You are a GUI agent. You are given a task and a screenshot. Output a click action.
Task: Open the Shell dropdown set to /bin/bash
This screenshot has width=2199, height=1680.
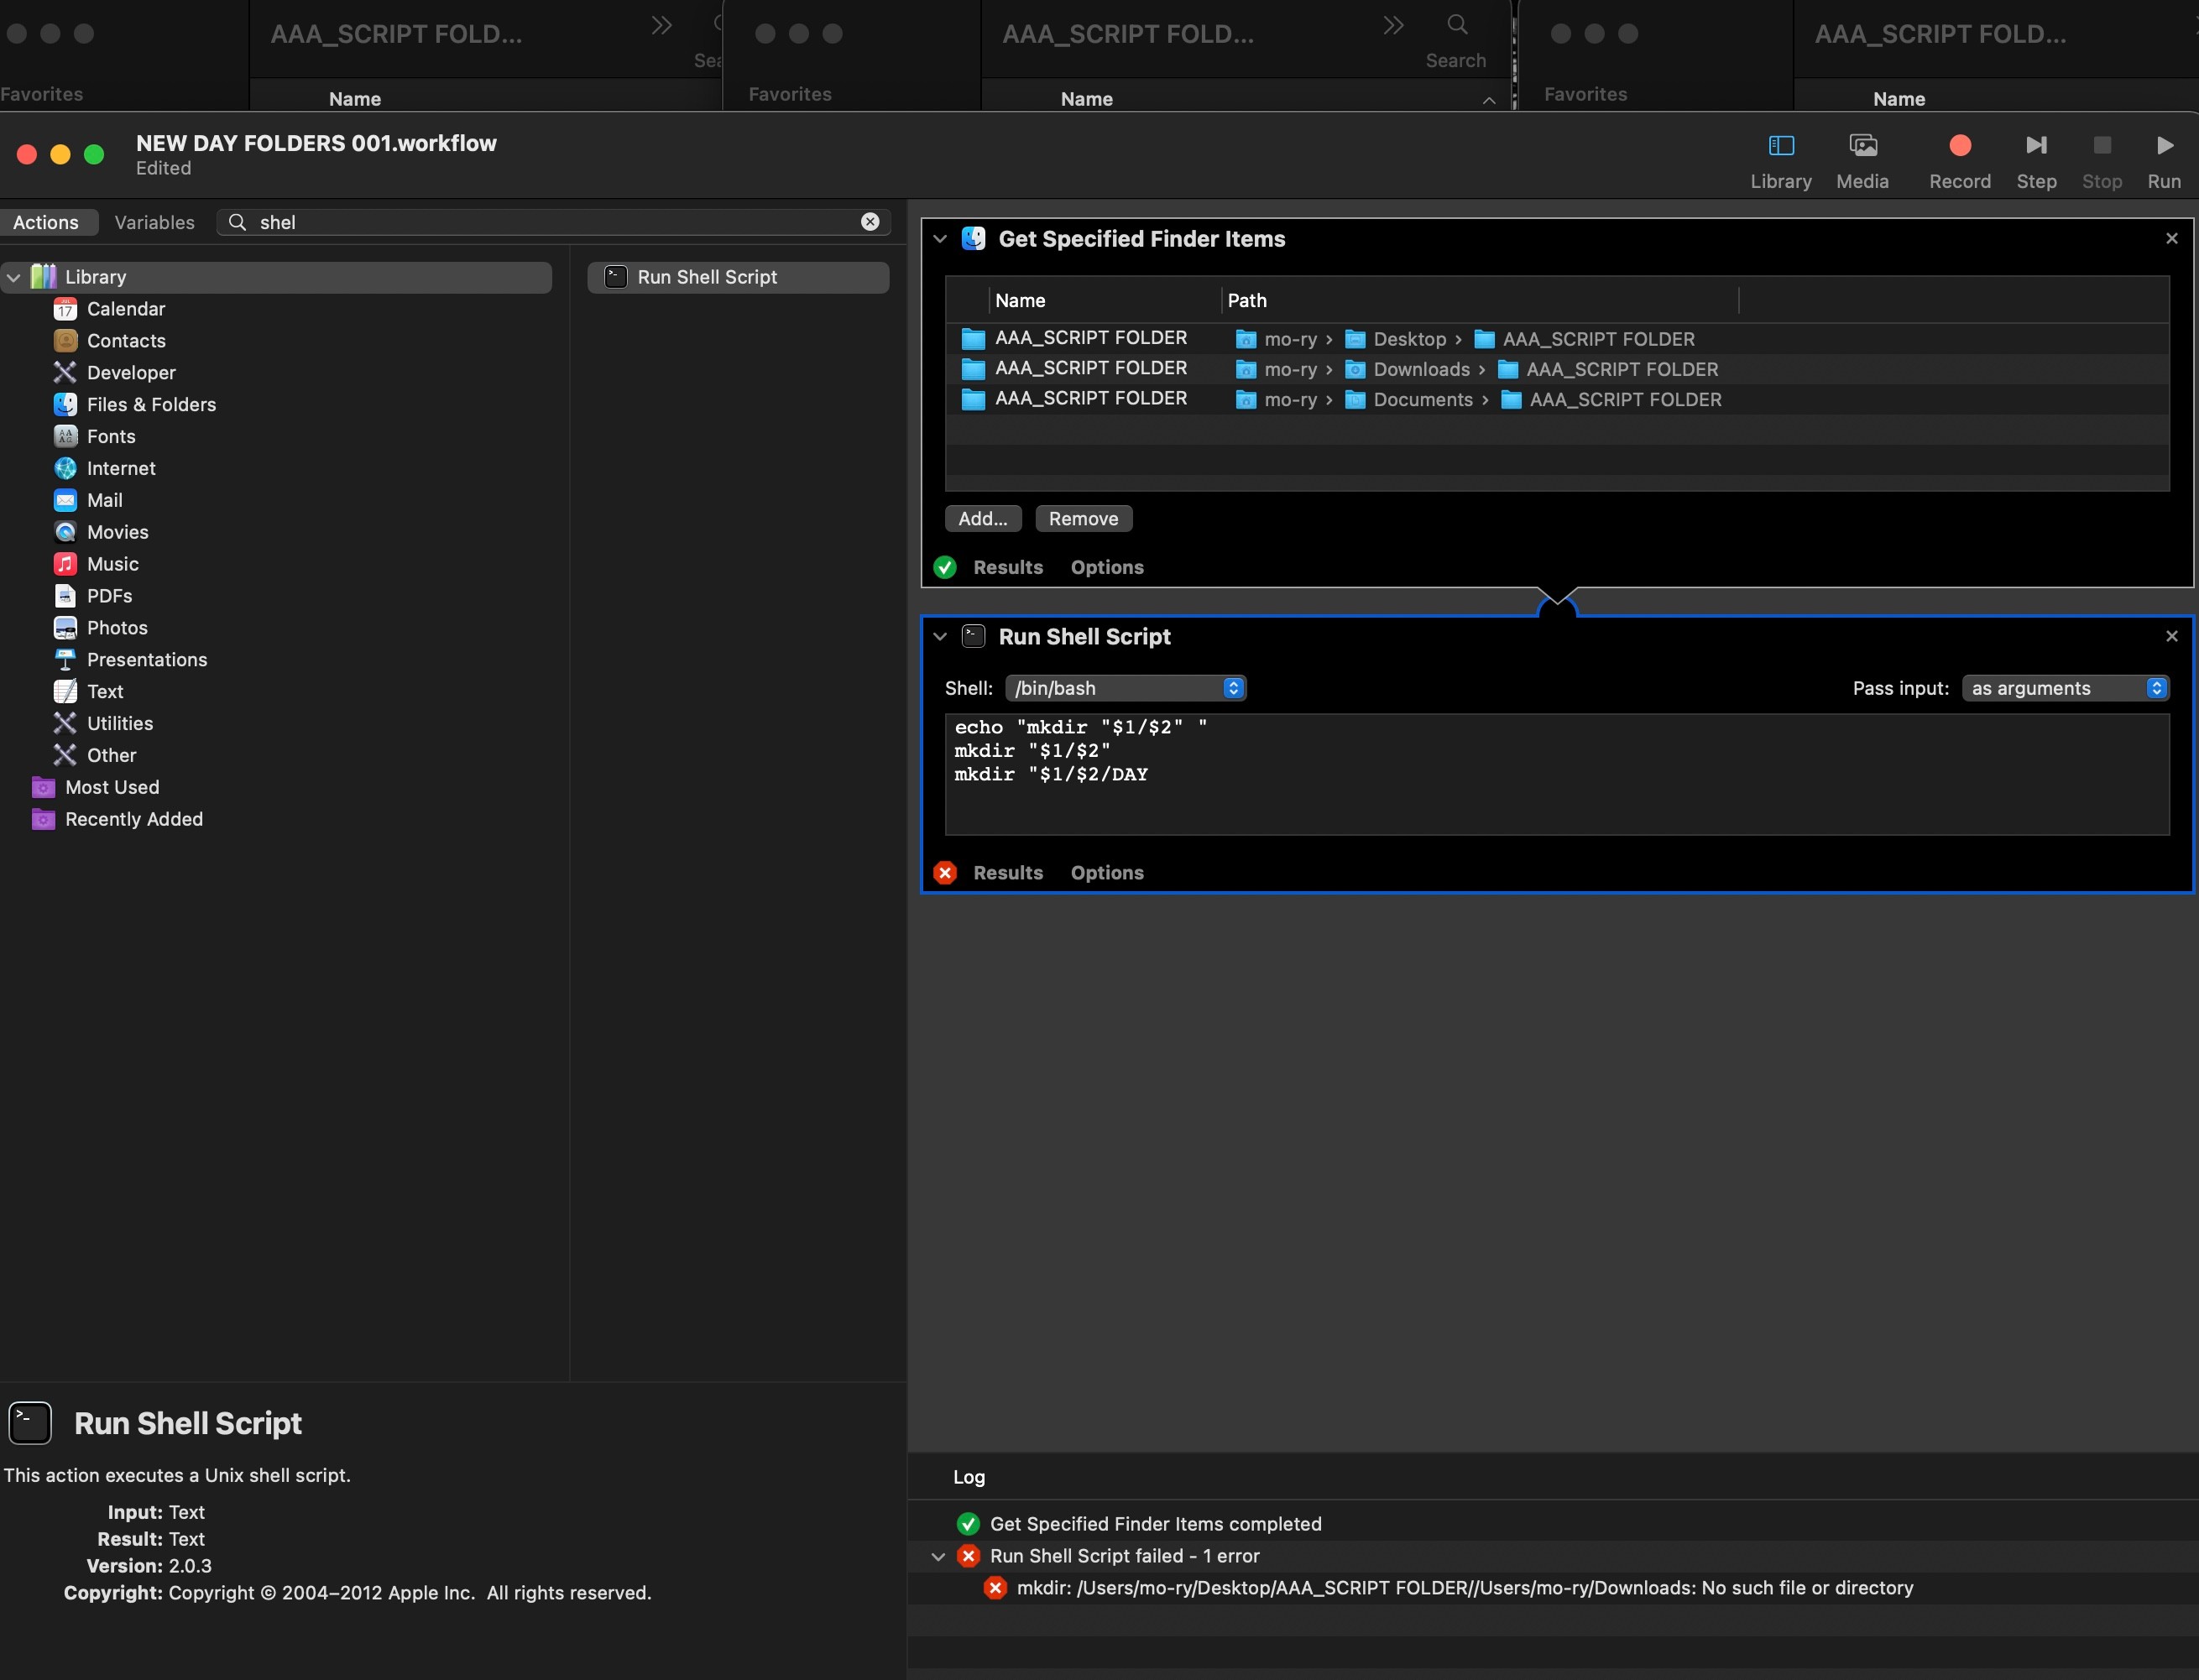pos(1125,688)
